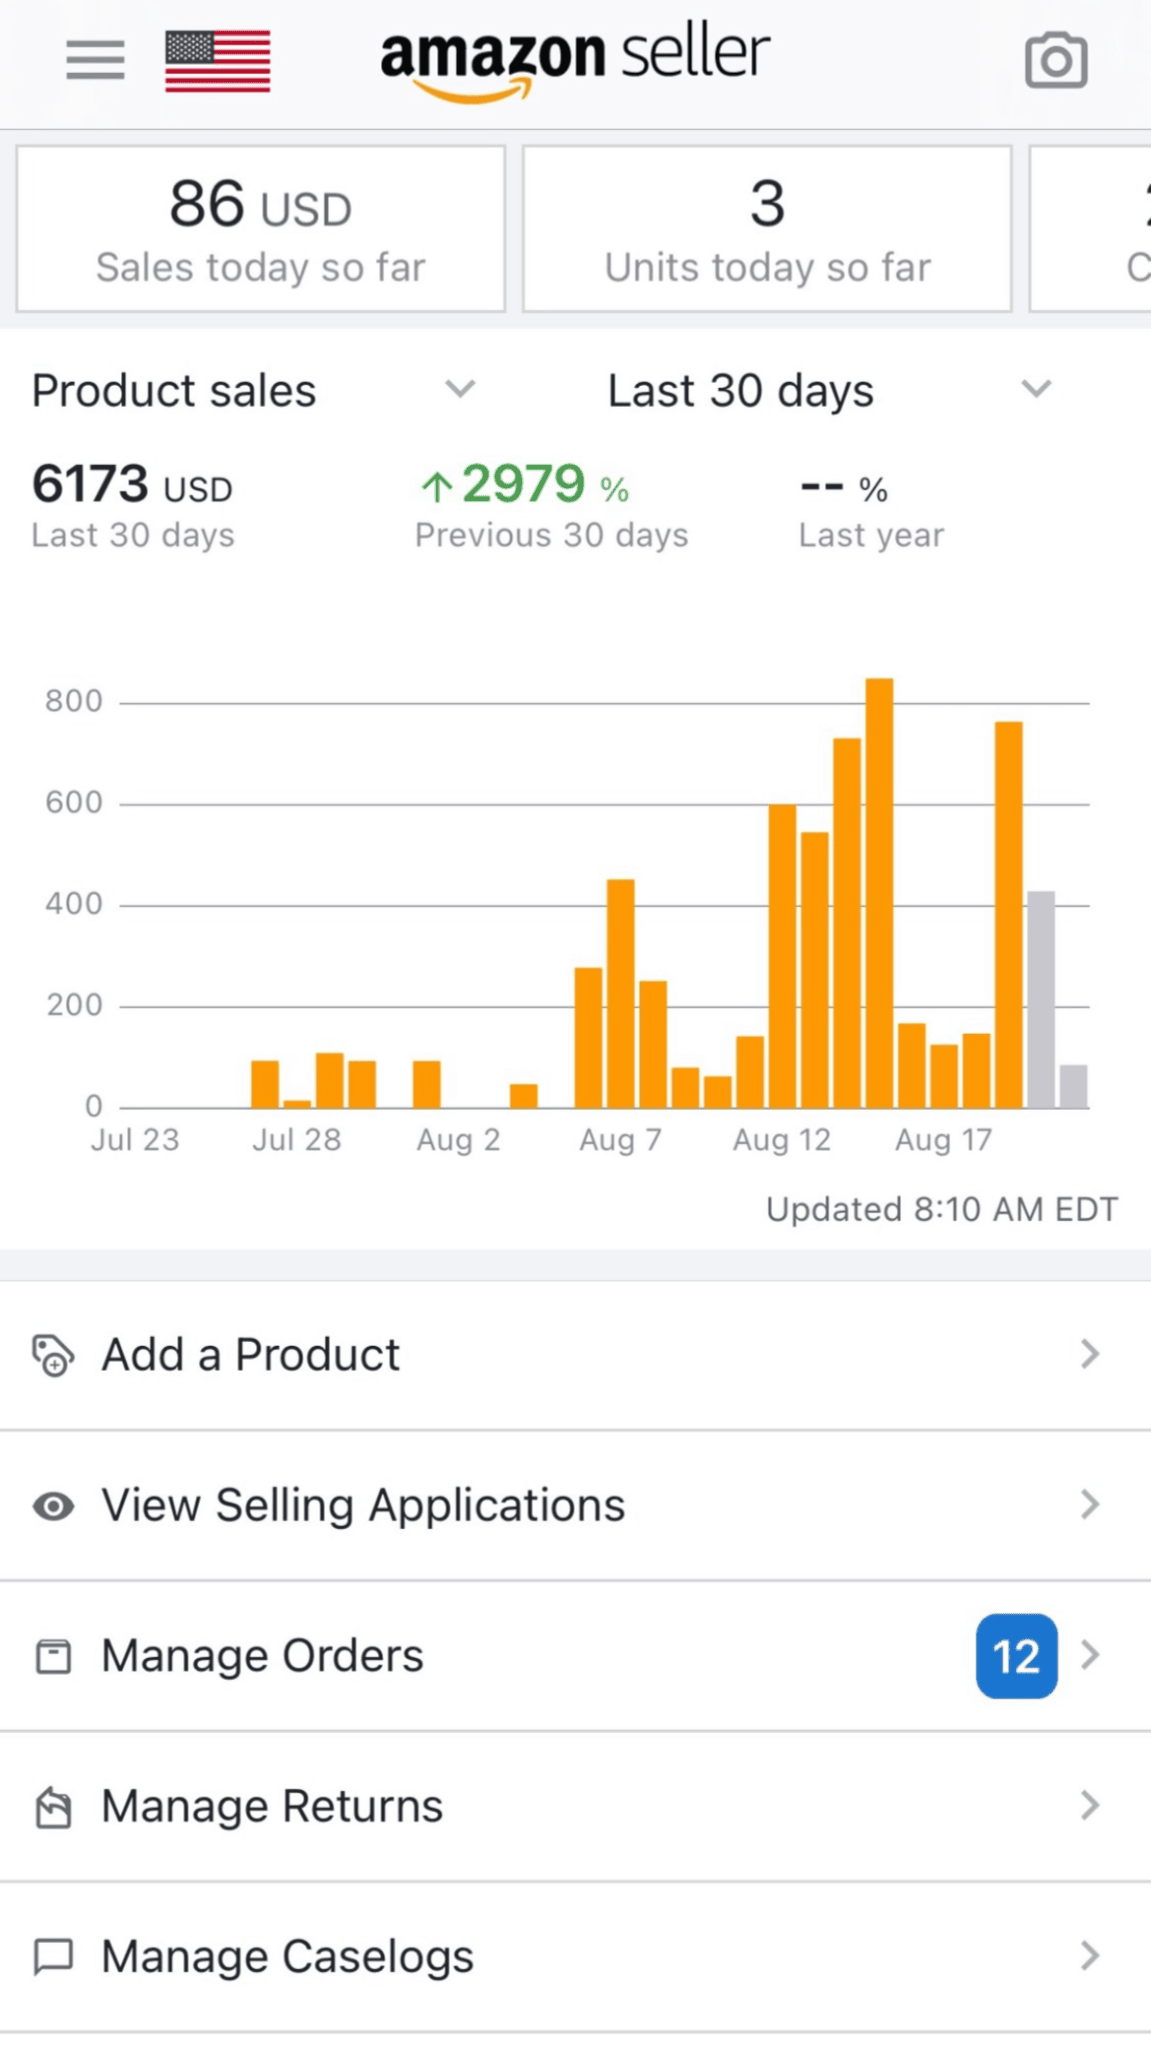Expand the Product sales metric dropdown
1151x2048 pixels.
(459, 389)
